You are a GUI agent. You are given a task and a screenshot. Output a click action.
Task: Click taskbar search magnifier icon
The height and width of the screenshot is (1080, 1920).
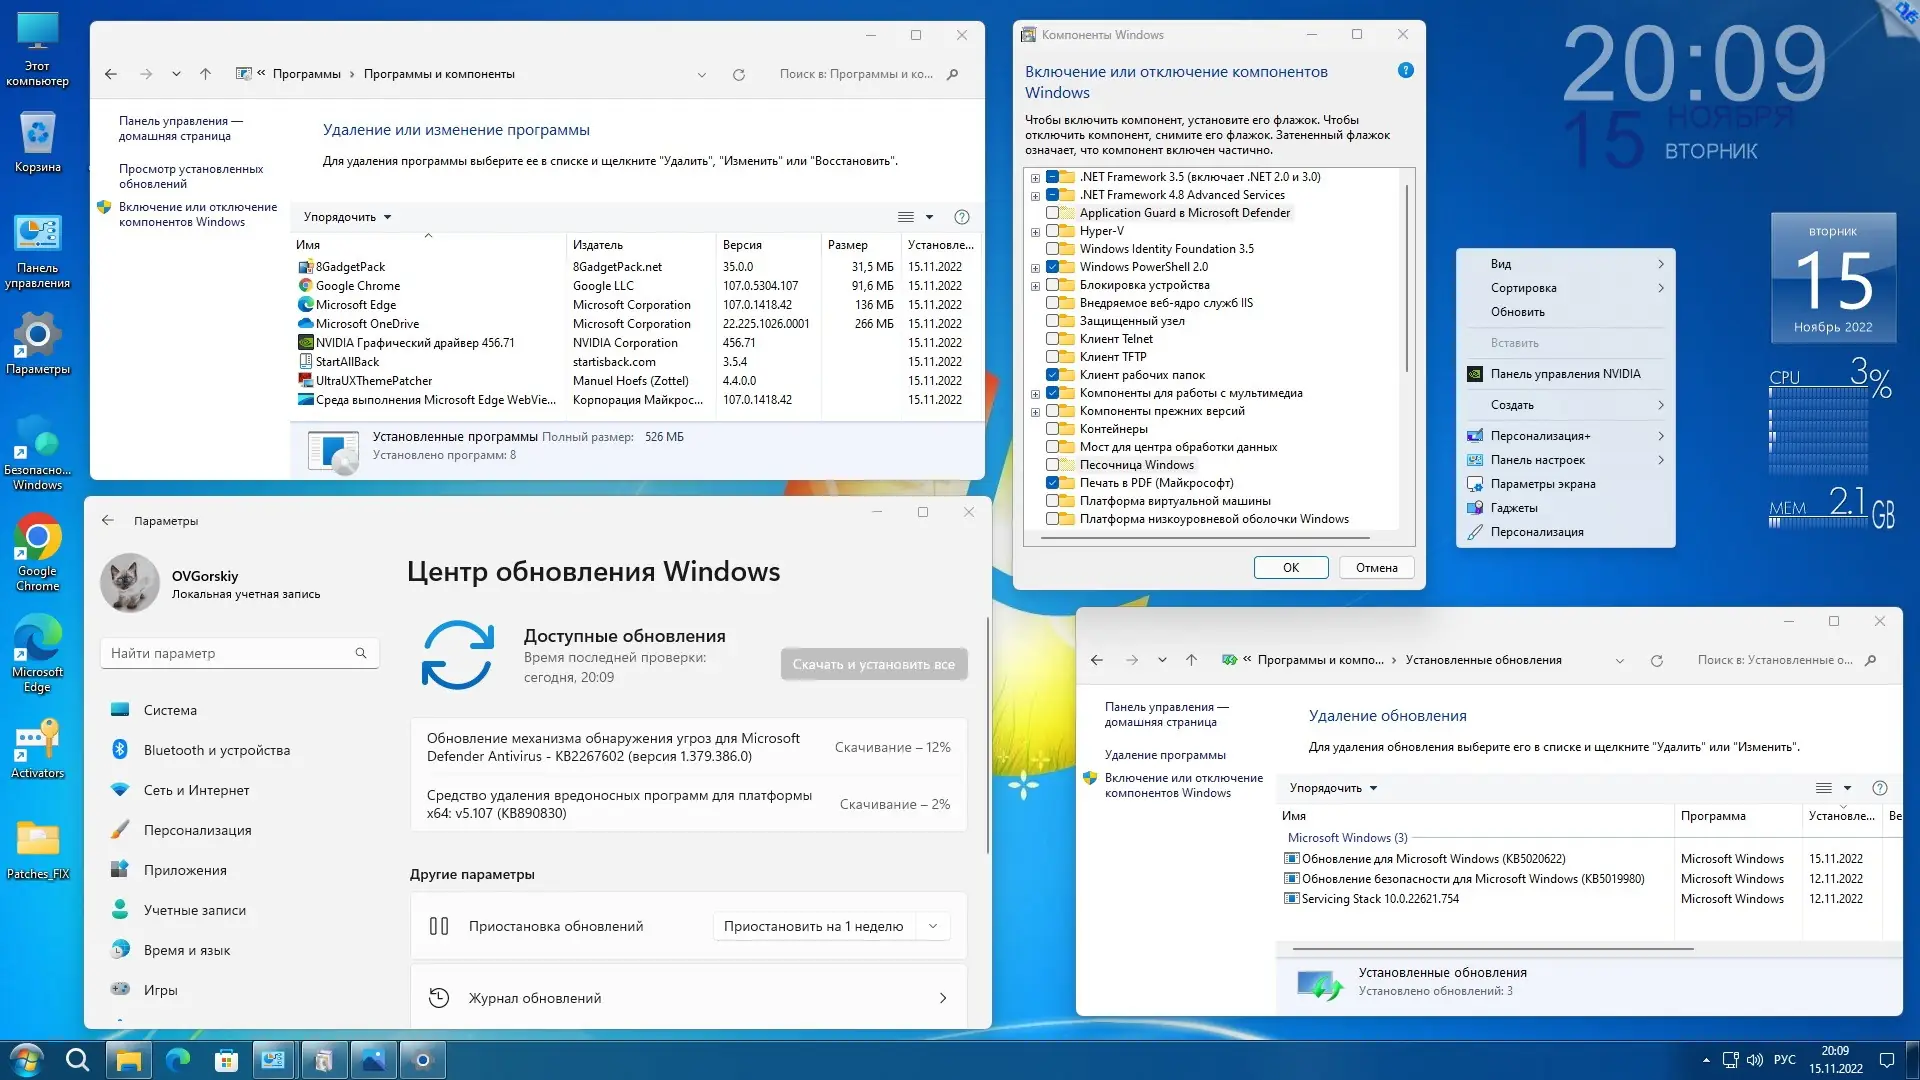click(77, 1060)
